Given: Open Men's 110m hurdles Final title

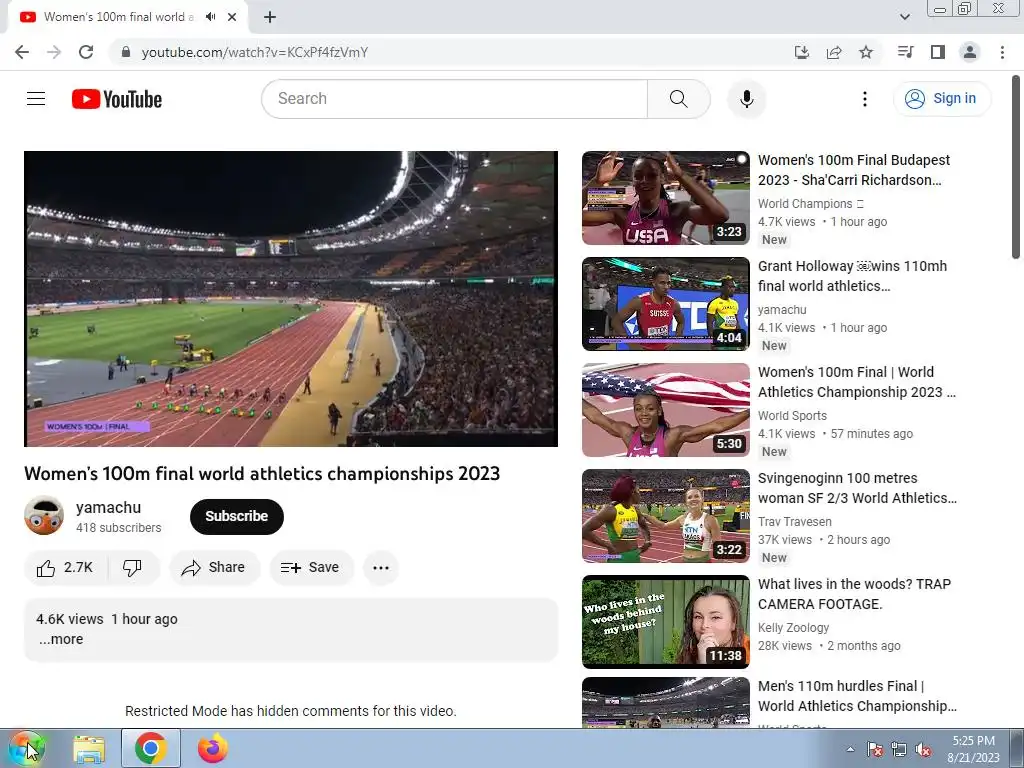Looking at the screenshot, I should click(x=857, y=696).
